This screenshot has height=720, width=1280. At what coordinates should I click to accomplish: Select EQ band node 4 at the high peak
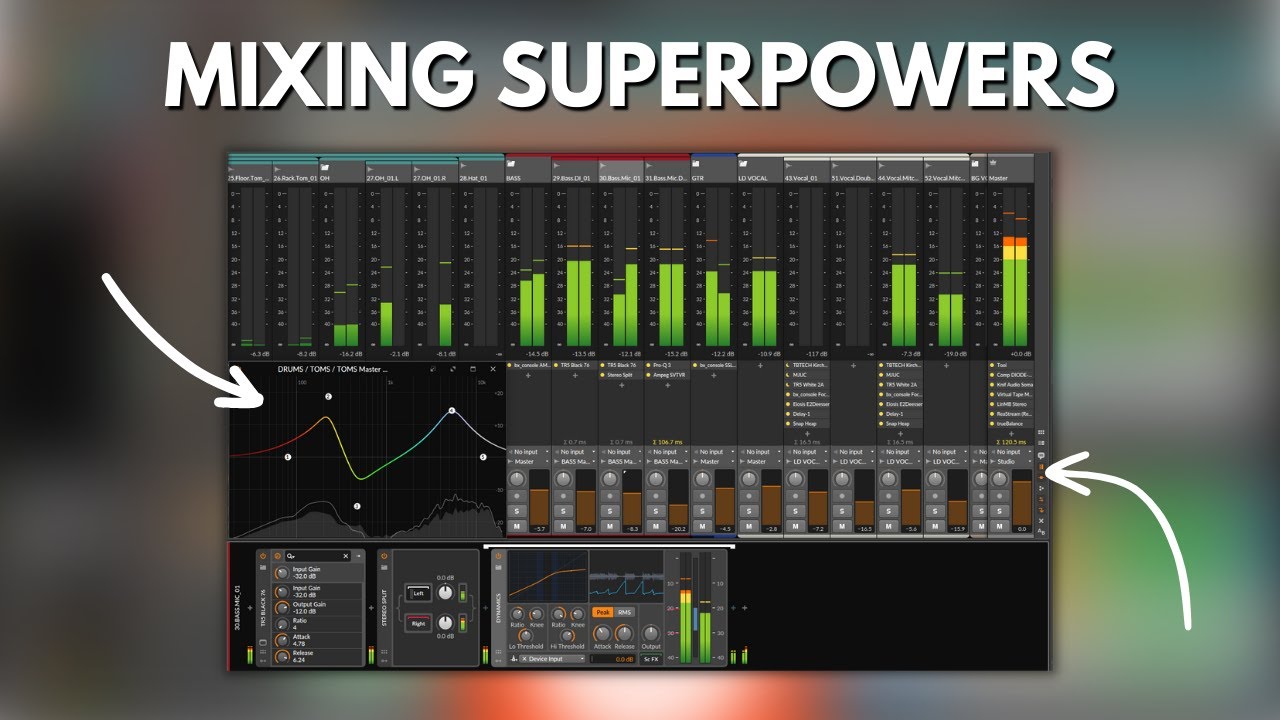(451, 411)
